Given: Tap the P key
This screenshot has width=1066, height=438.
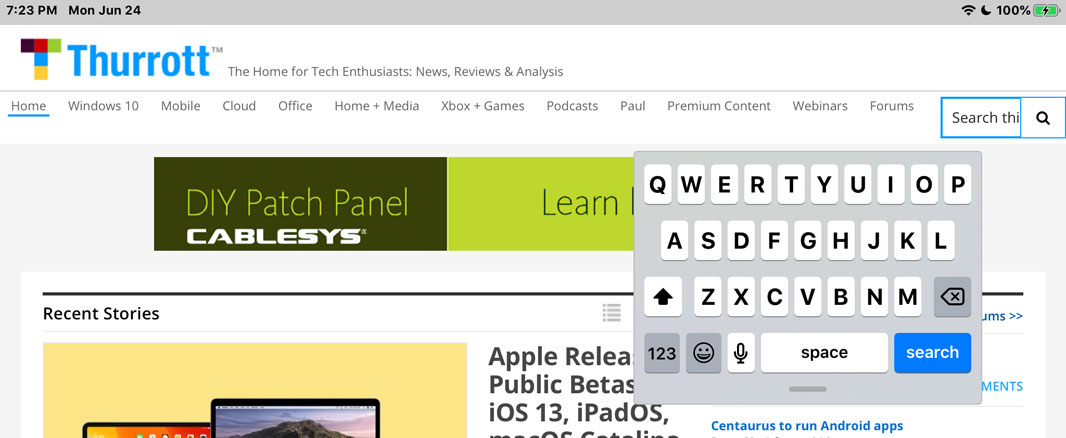Looking at the screenshot, I should click(957, 184).
